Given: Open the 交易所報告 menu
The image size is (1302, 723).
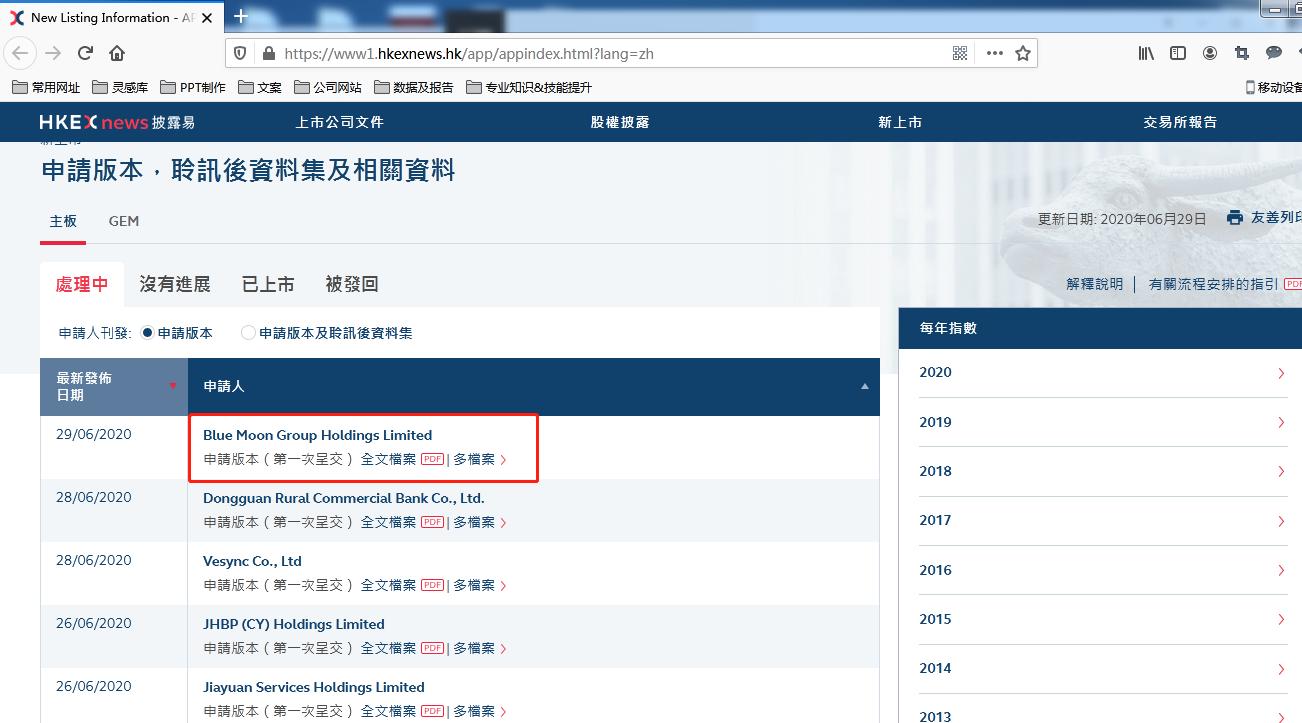Looking at the screenshot, I should [x=1180, y=122].
